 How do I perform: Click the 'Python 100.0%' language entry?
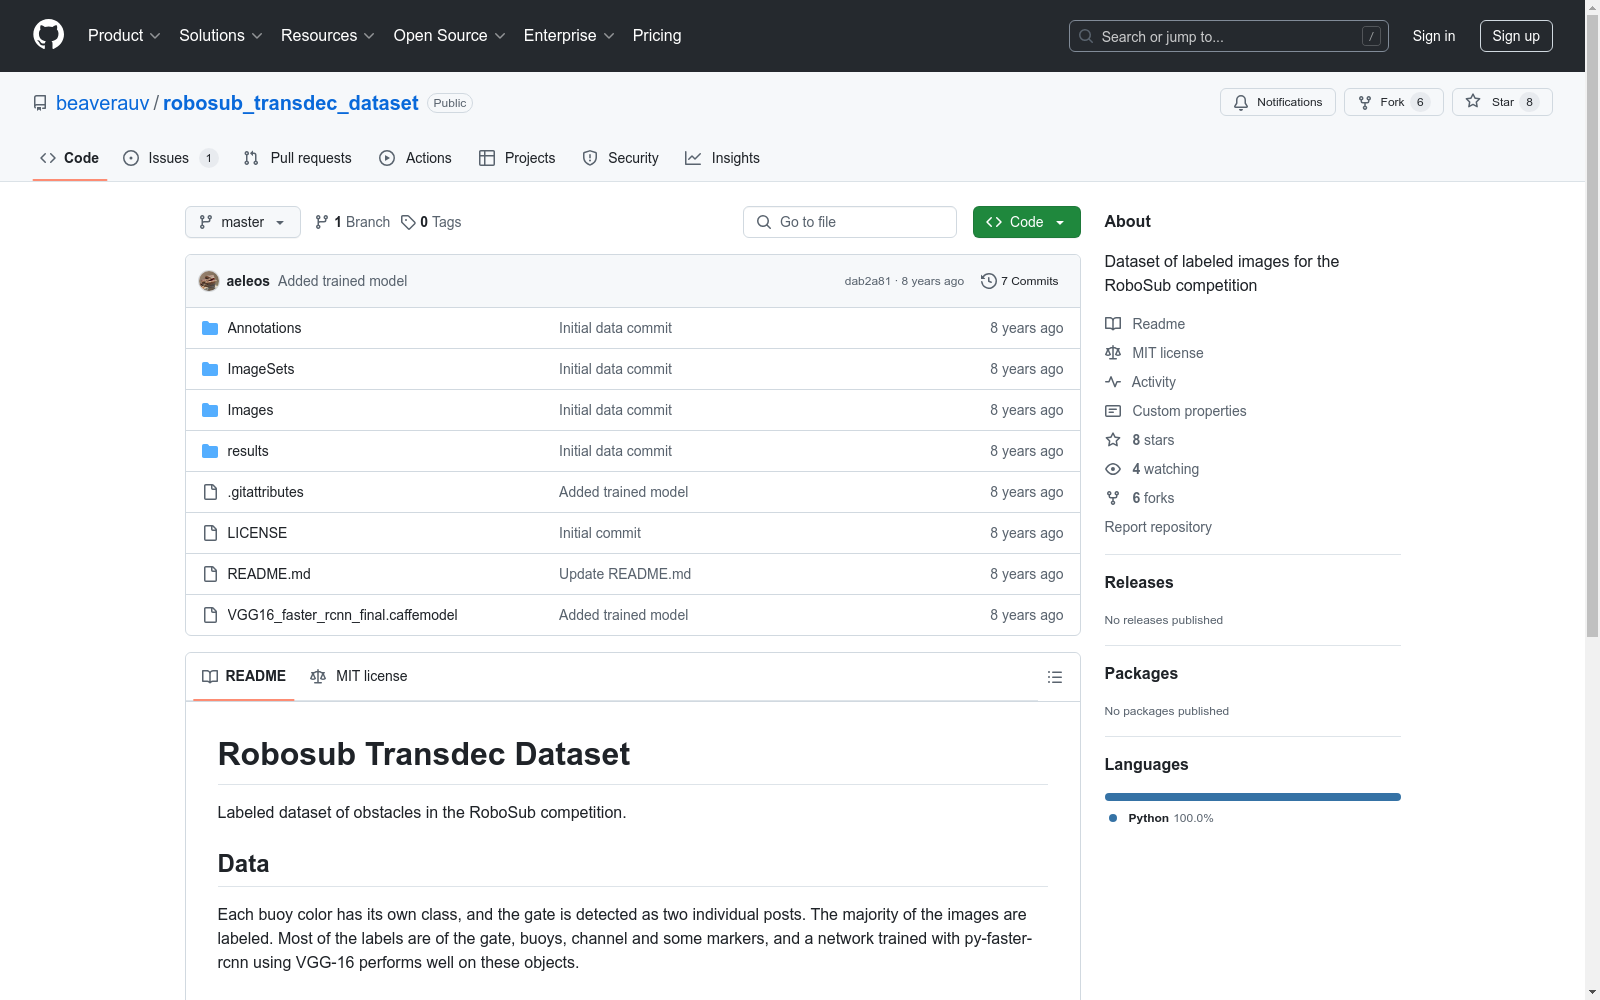(x=1161, y=818)
